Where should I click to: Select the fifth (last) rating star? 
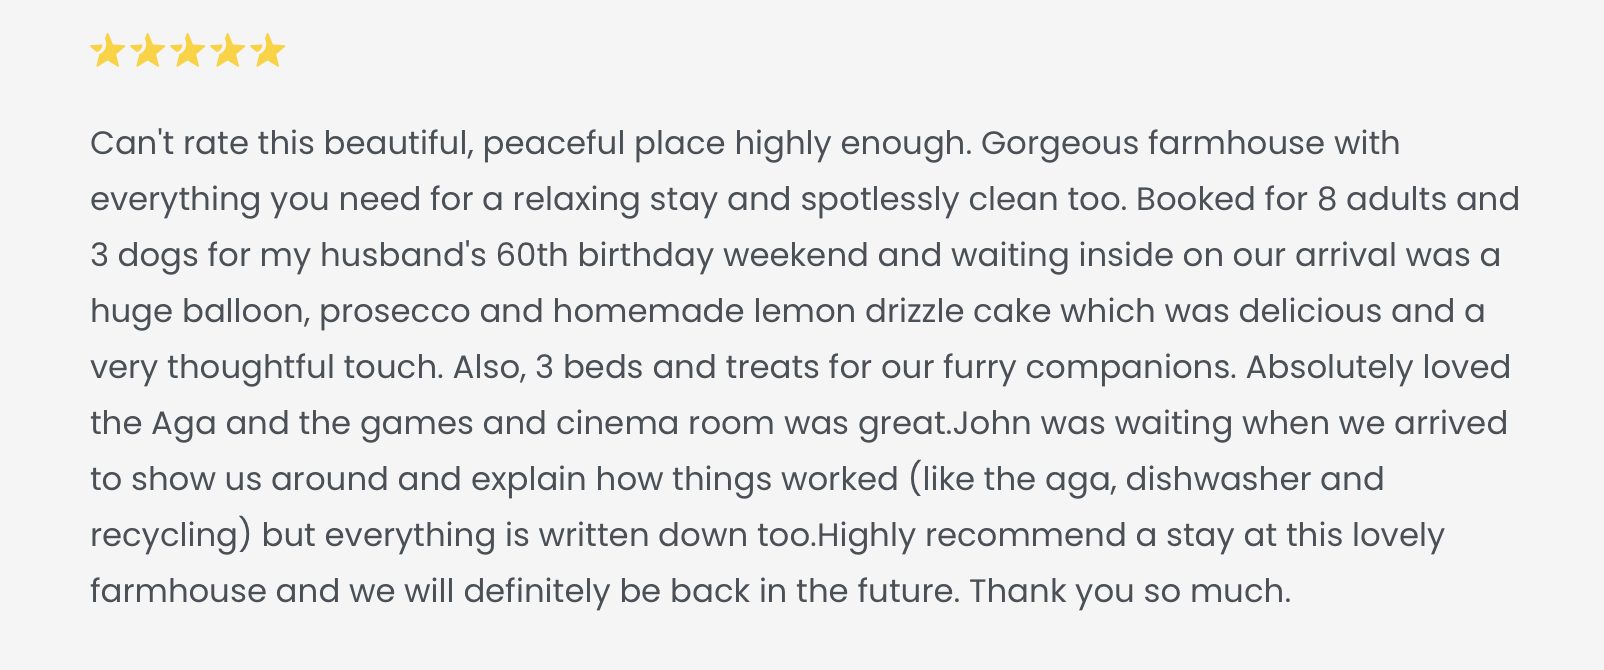coord(268,50)
